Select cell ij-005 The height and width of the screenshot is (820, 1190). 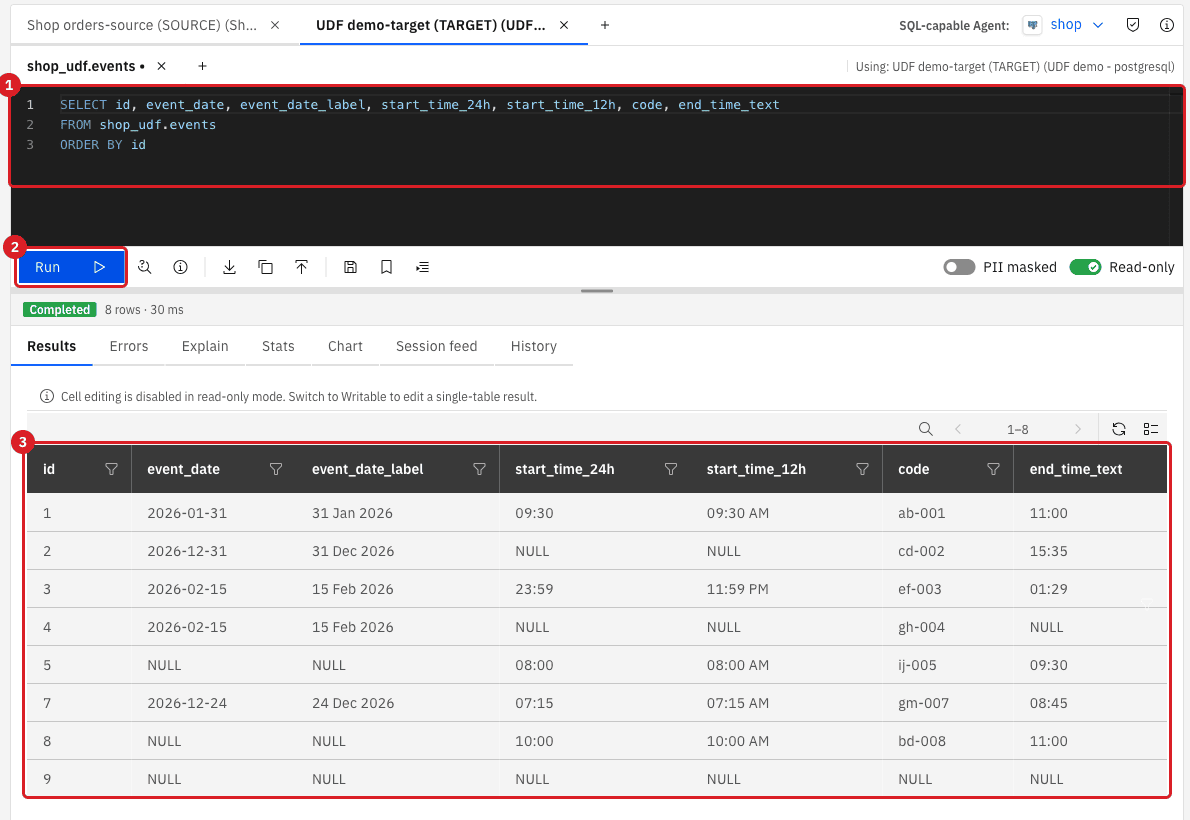pyautogui.click(x=918, y=665)
